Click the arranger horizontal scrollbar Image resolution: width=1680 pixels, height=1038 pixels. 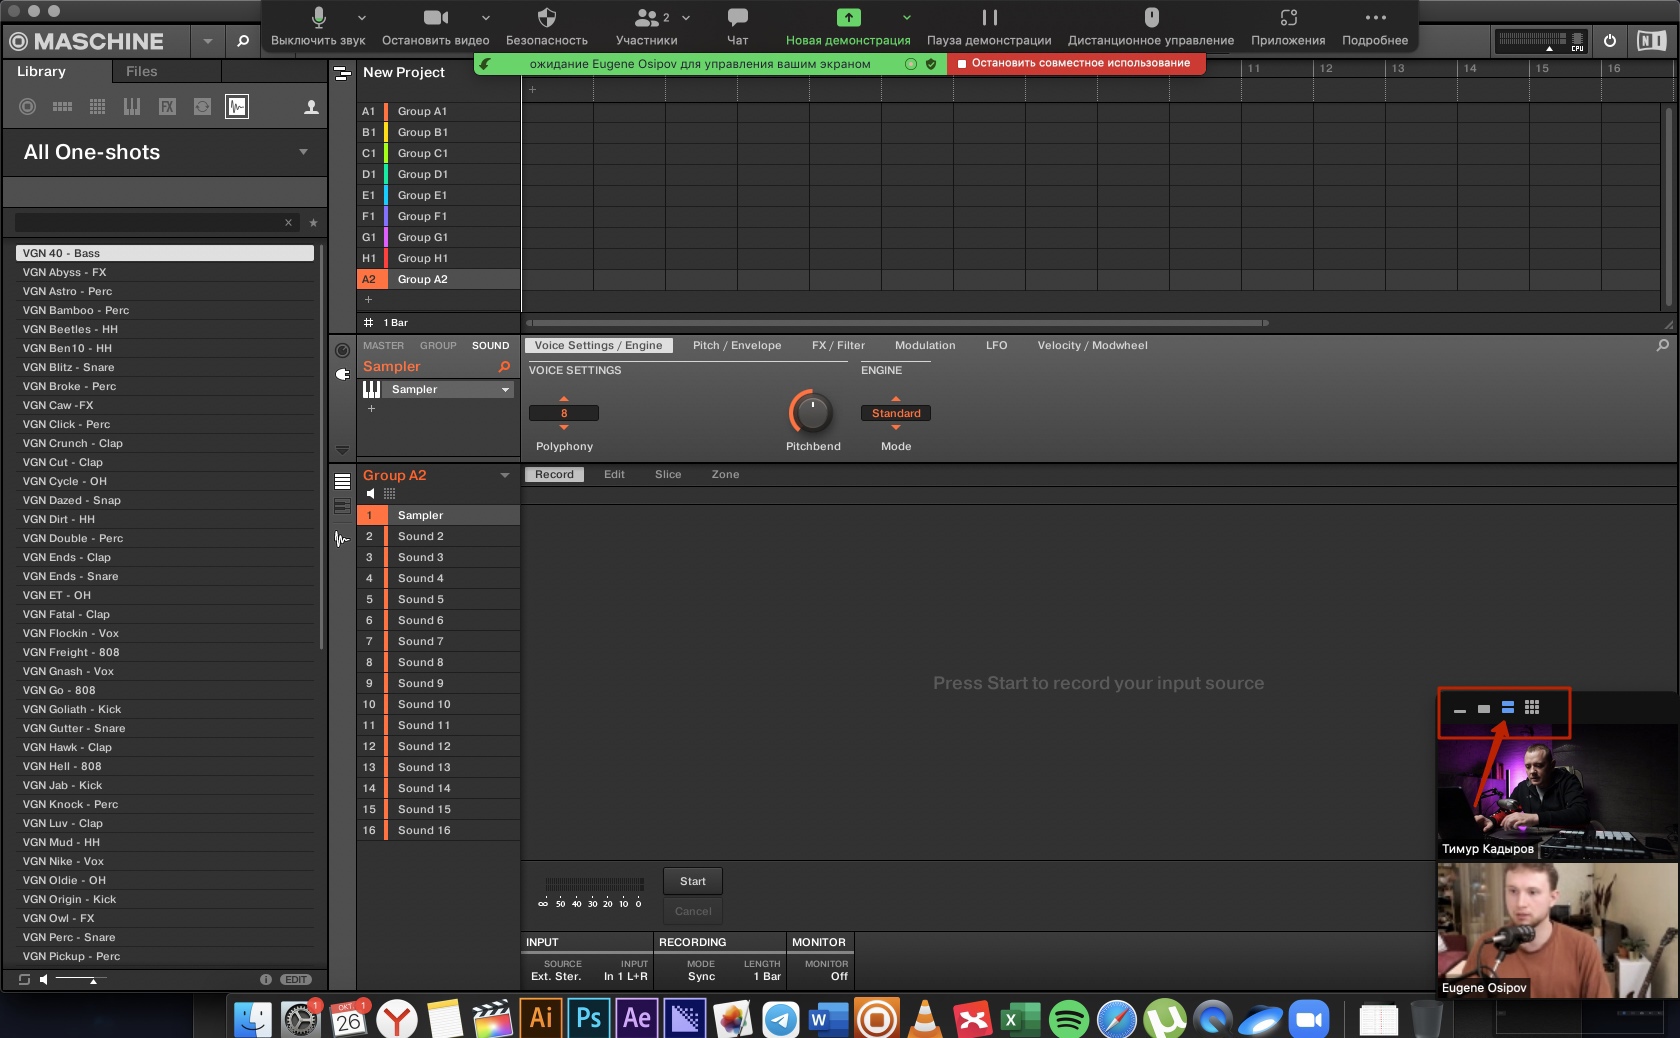(897, 323)
